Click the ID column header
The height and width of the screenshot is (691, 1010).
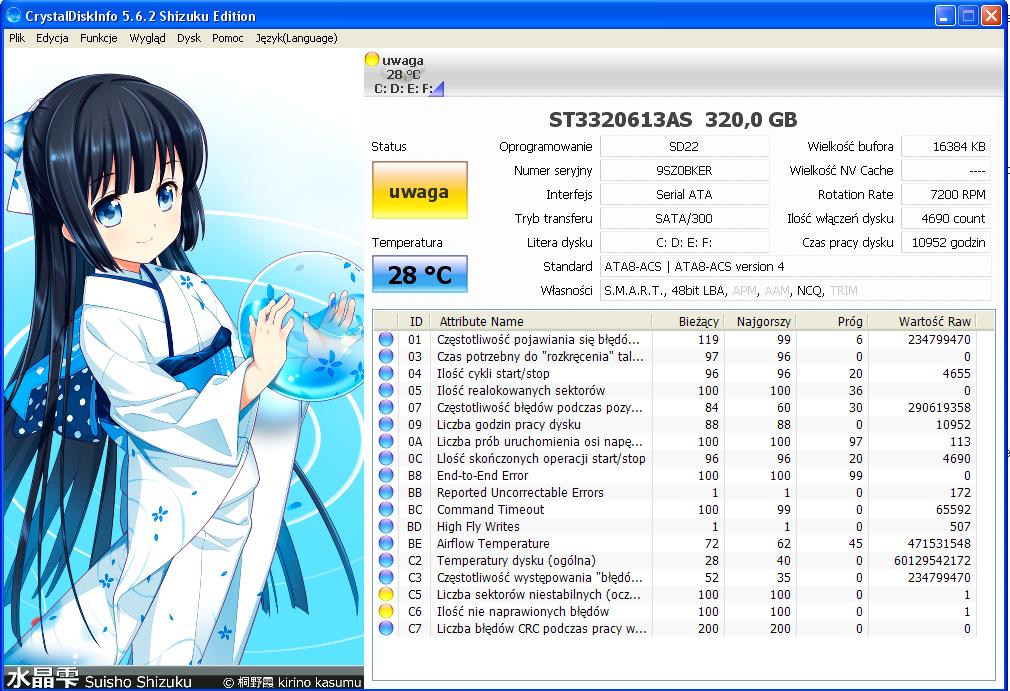416,321
